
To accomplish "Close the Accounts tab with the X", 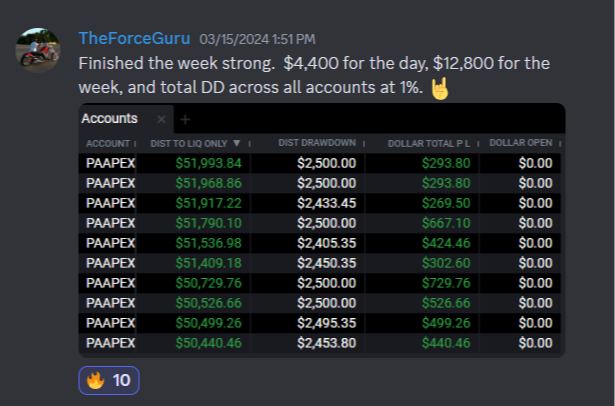I will click(161, 119).
